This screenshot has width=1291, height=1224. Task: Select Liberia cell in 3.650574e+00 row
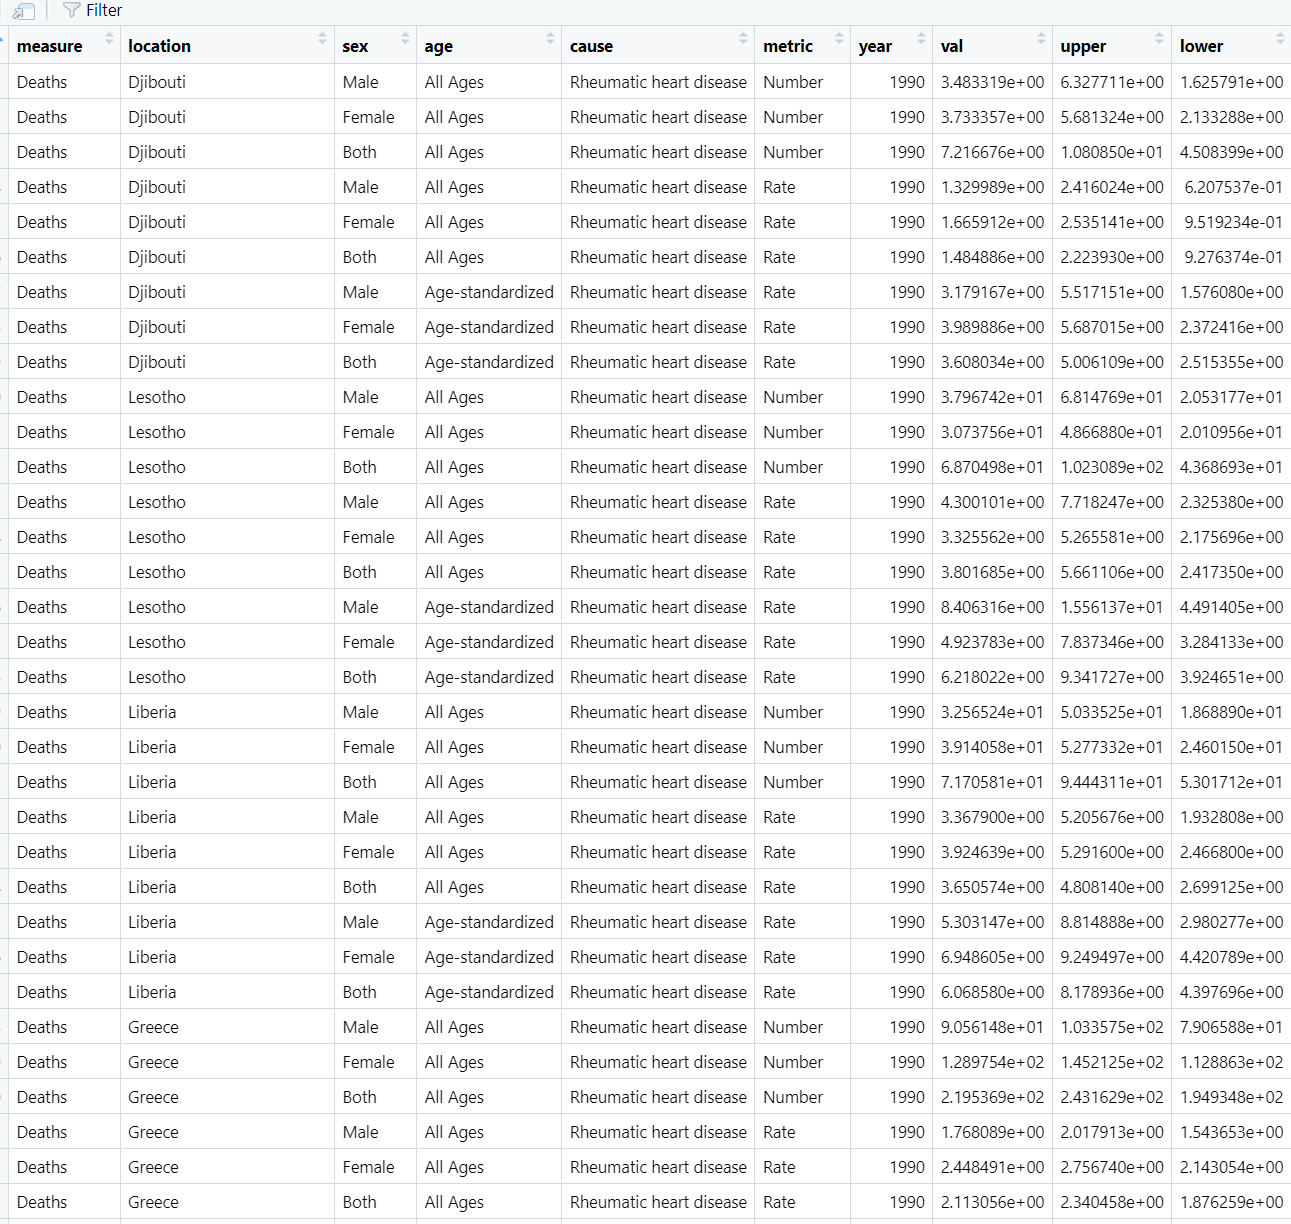[227, 887]
